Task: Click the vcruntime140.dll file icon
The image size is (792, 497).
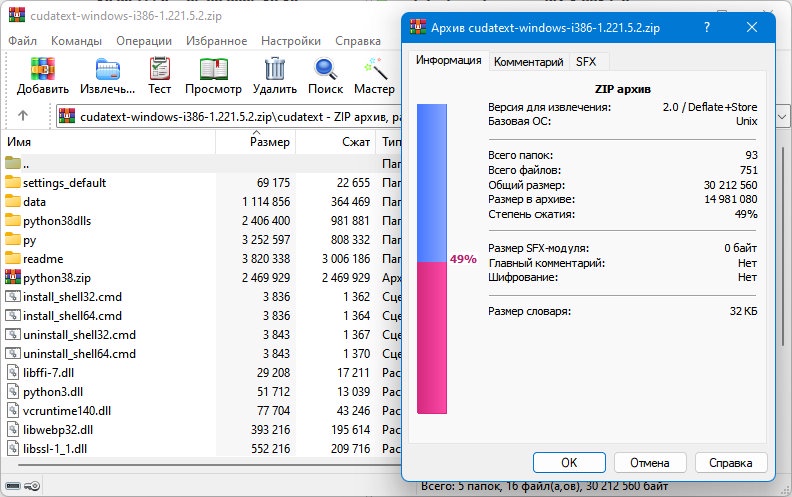Action: coord(13,411)
